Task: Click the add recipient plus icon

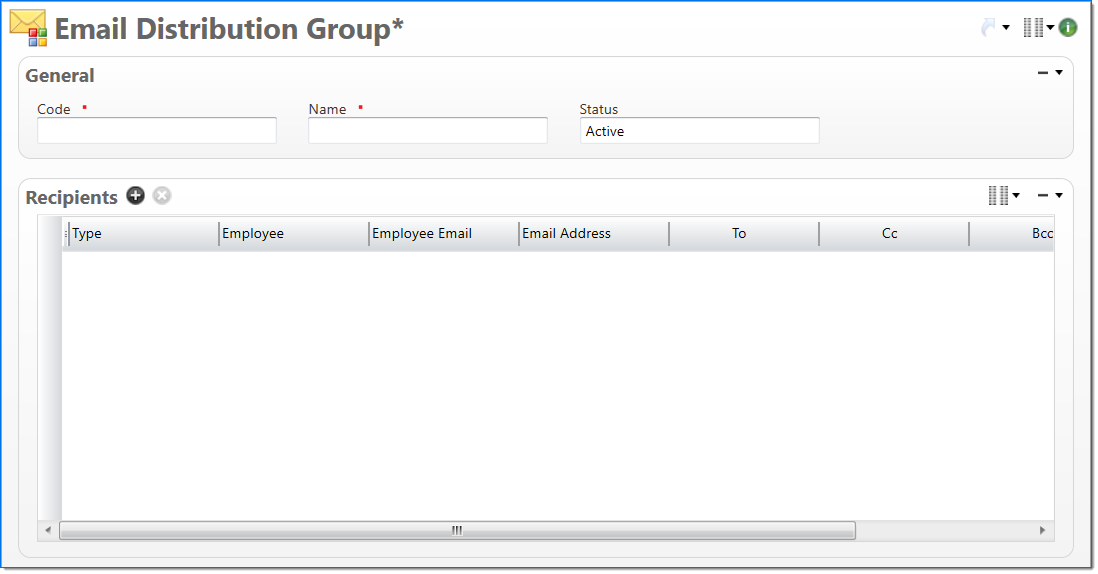Action: click(x=136, y=196)
